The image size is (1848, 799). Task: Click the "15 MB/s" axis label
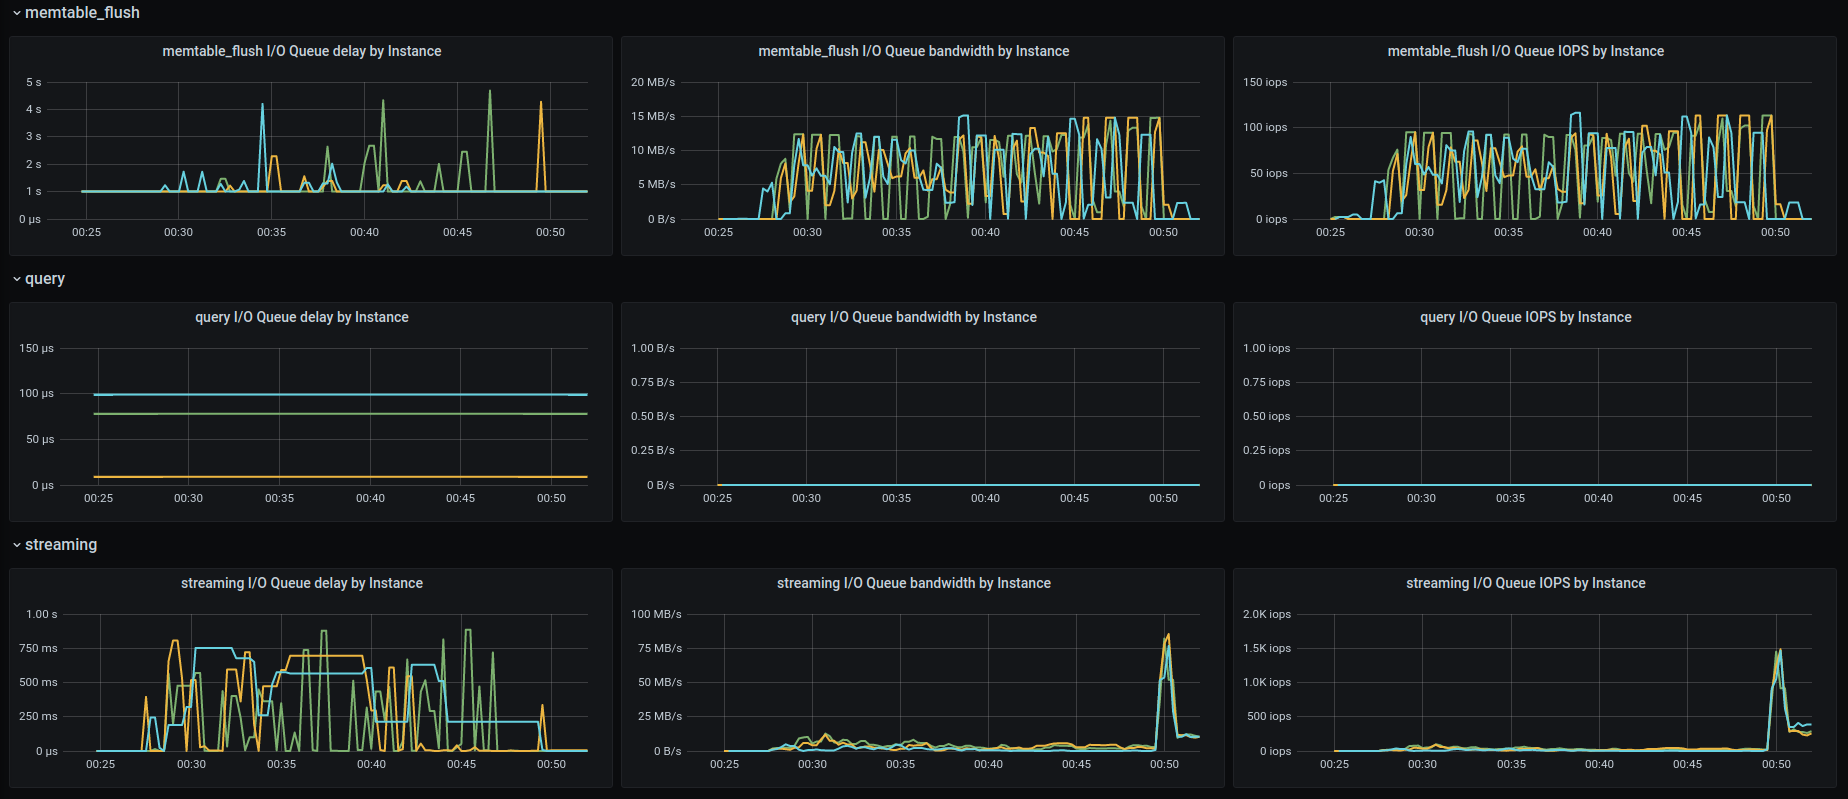click(x=653, y=116)
